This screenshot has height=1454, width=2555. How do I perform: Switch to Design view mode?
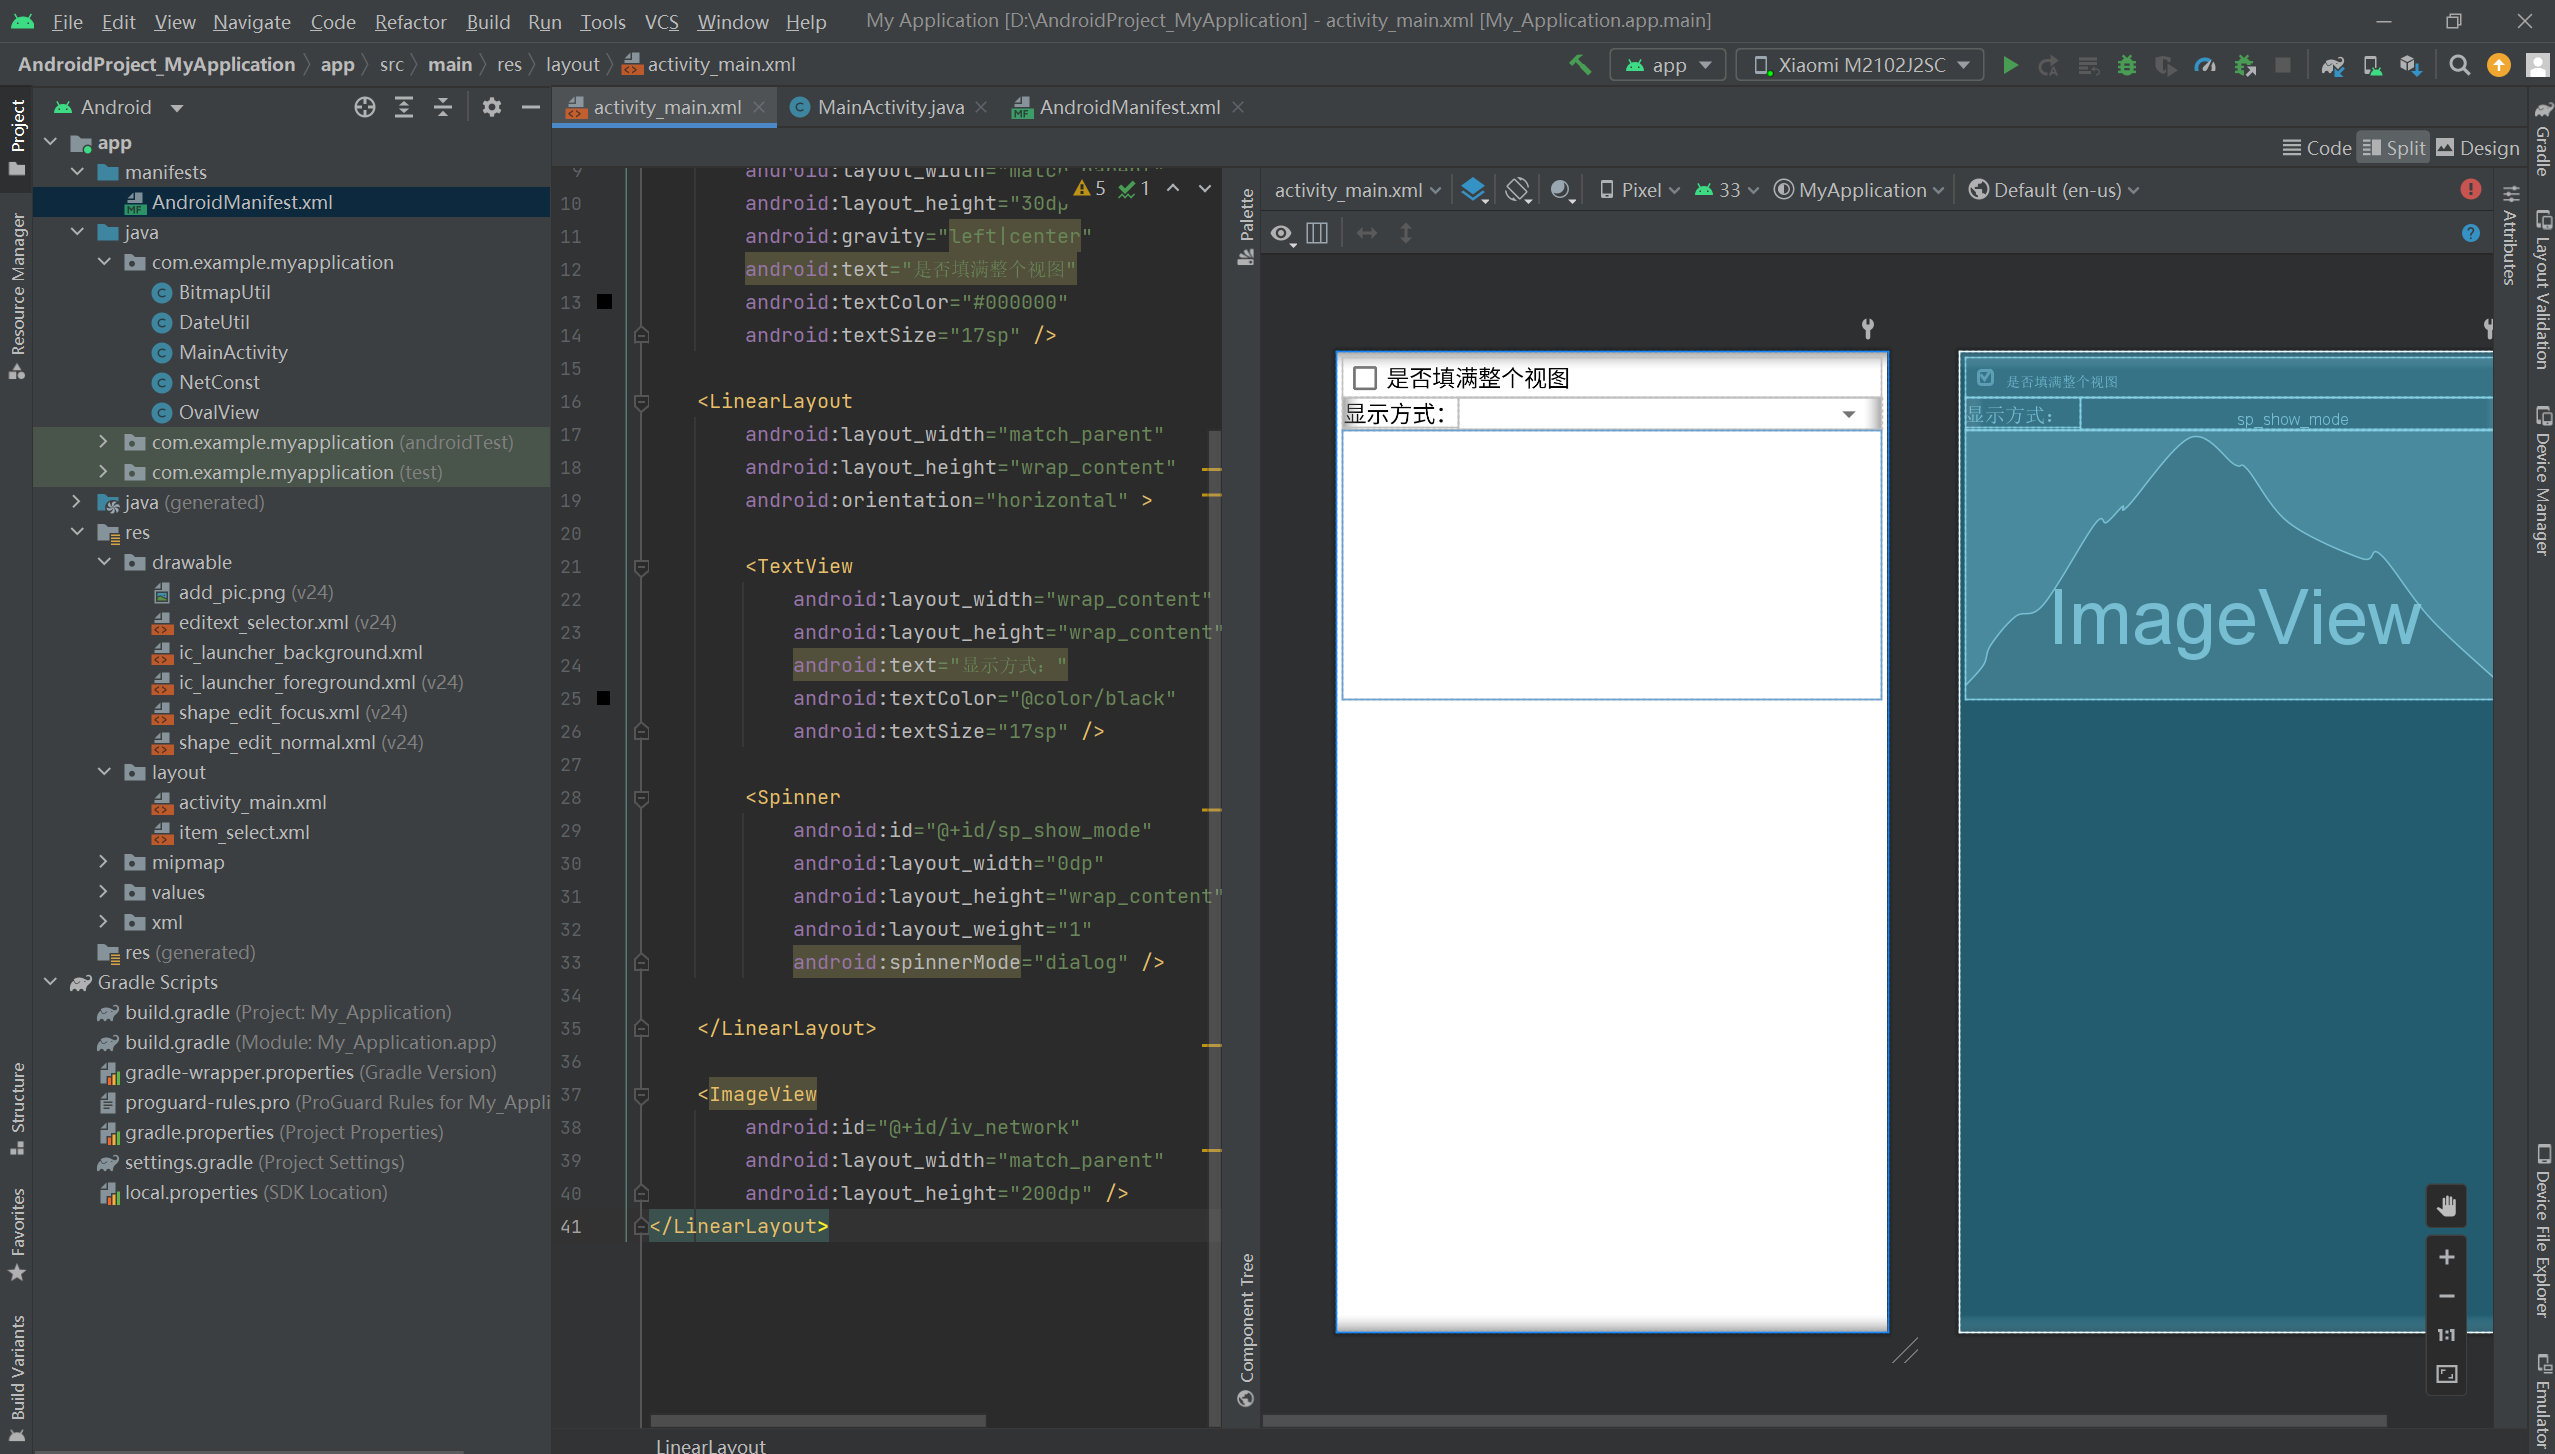click(2477, 148)
